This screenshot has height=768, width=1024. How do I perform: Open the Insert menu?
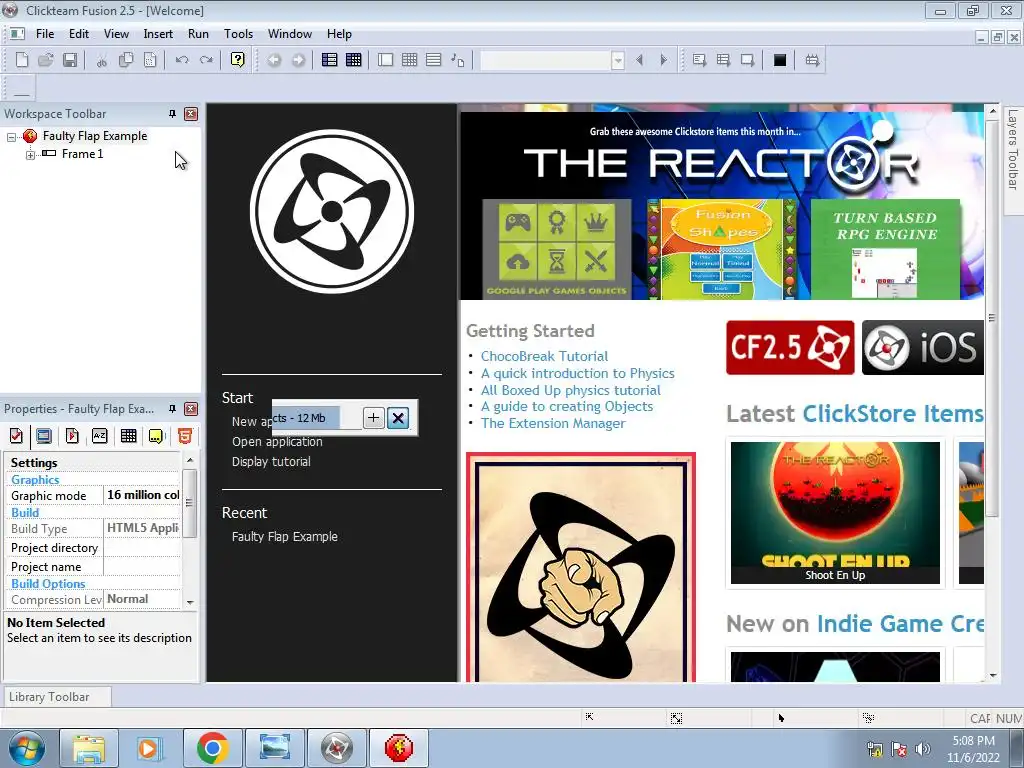158,34
